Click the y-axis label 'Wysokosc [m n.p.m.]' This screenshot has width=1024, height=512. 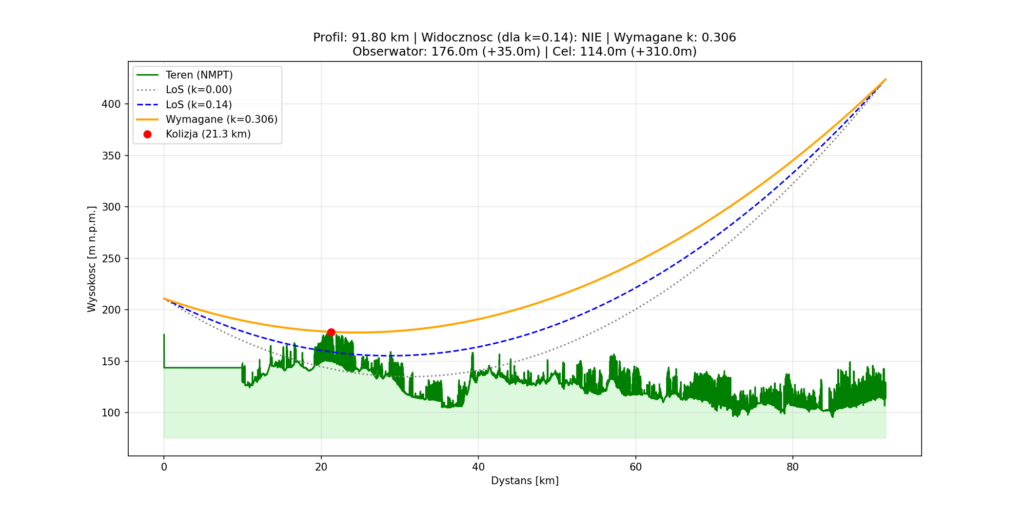[92, 259]
